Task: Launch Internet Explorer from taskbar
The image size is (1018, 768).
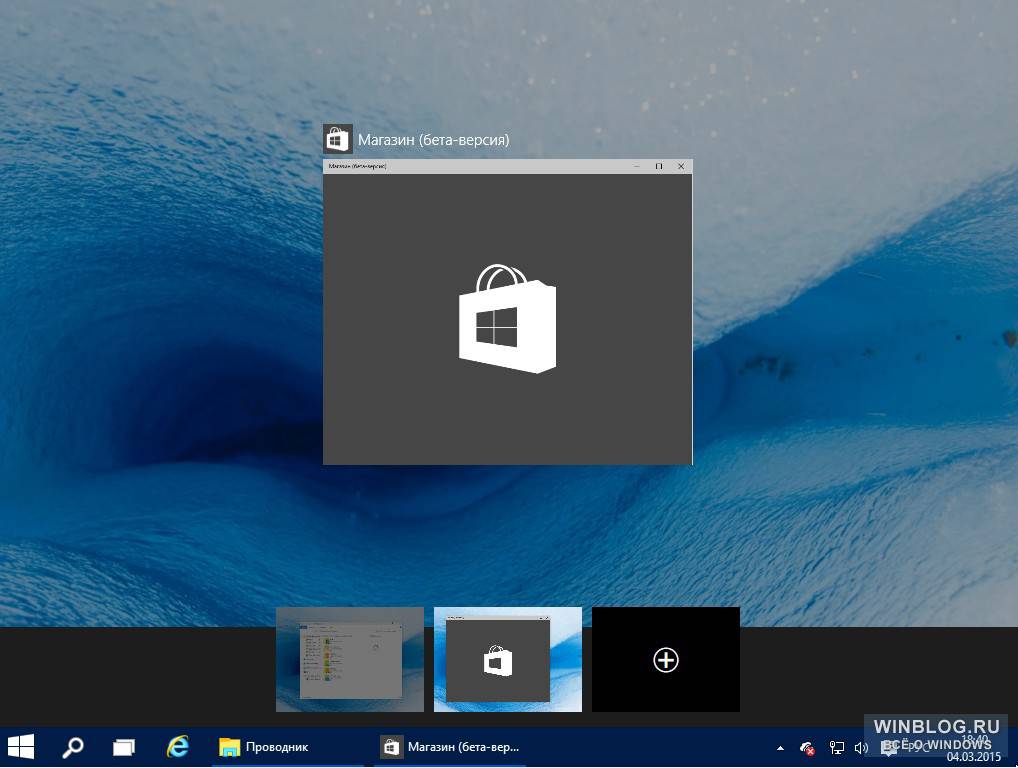Action: 177,747
